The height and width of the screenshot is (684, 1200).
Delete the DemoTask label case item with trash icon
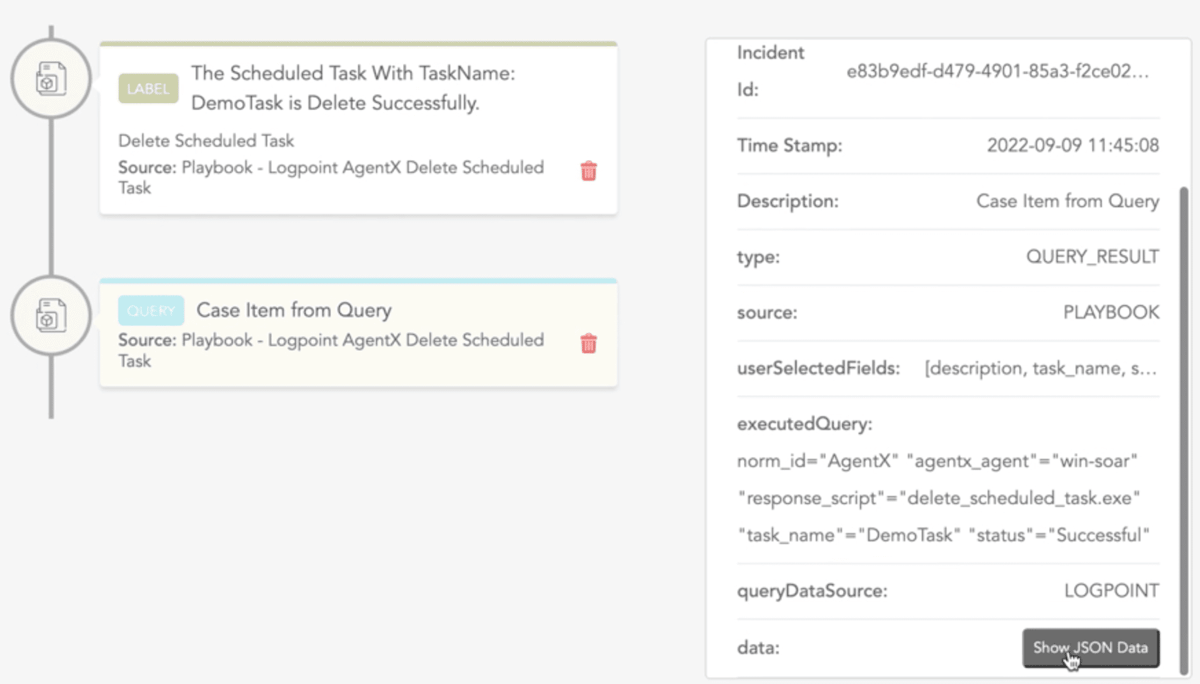[589, 171]
